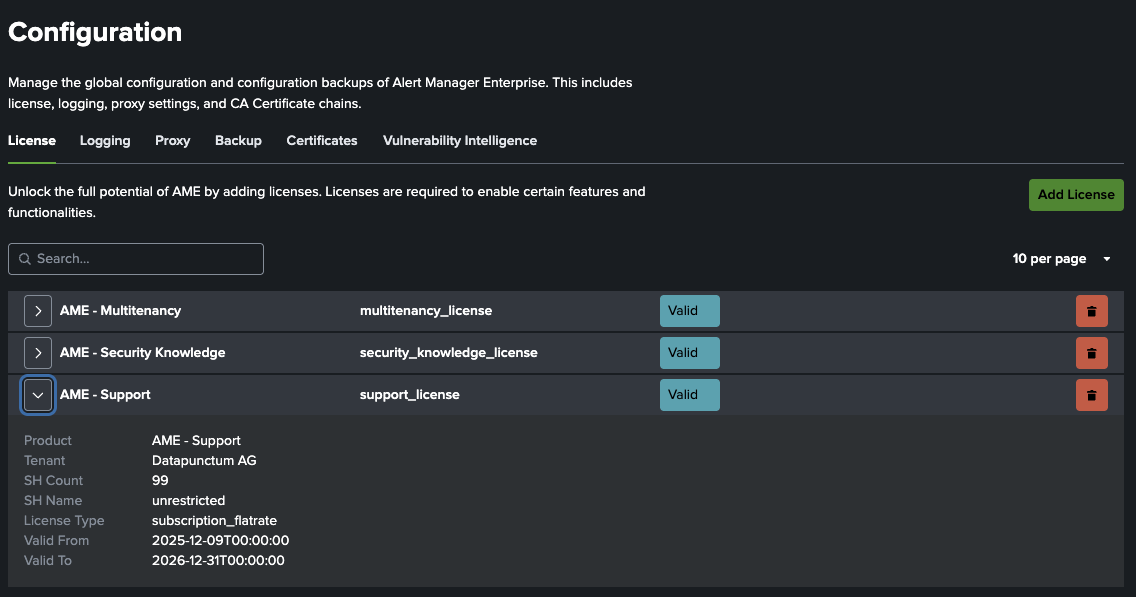Expand the AME - Security Knowledge license details
The image size is (1136, 597).
pos(37,352)
